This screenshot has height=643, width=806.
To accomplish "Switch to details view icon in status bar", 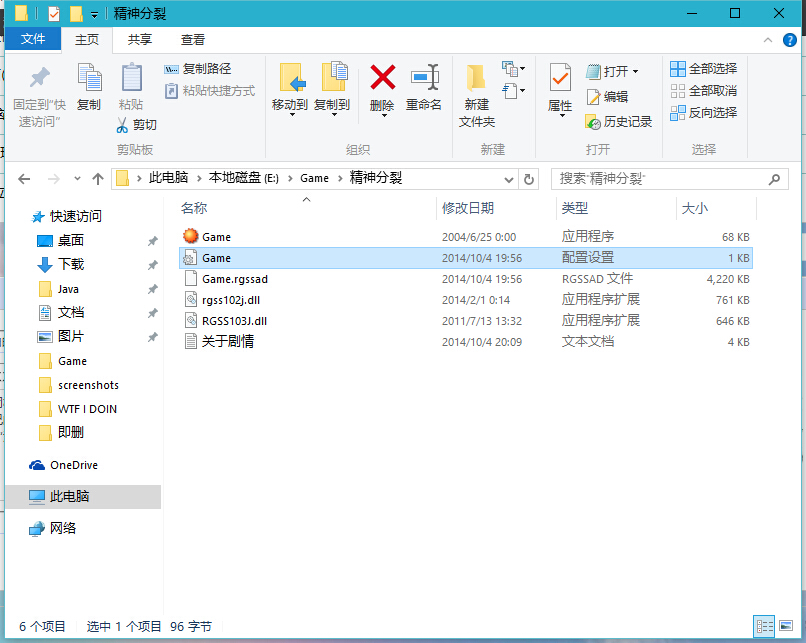I will click(764, 626).
